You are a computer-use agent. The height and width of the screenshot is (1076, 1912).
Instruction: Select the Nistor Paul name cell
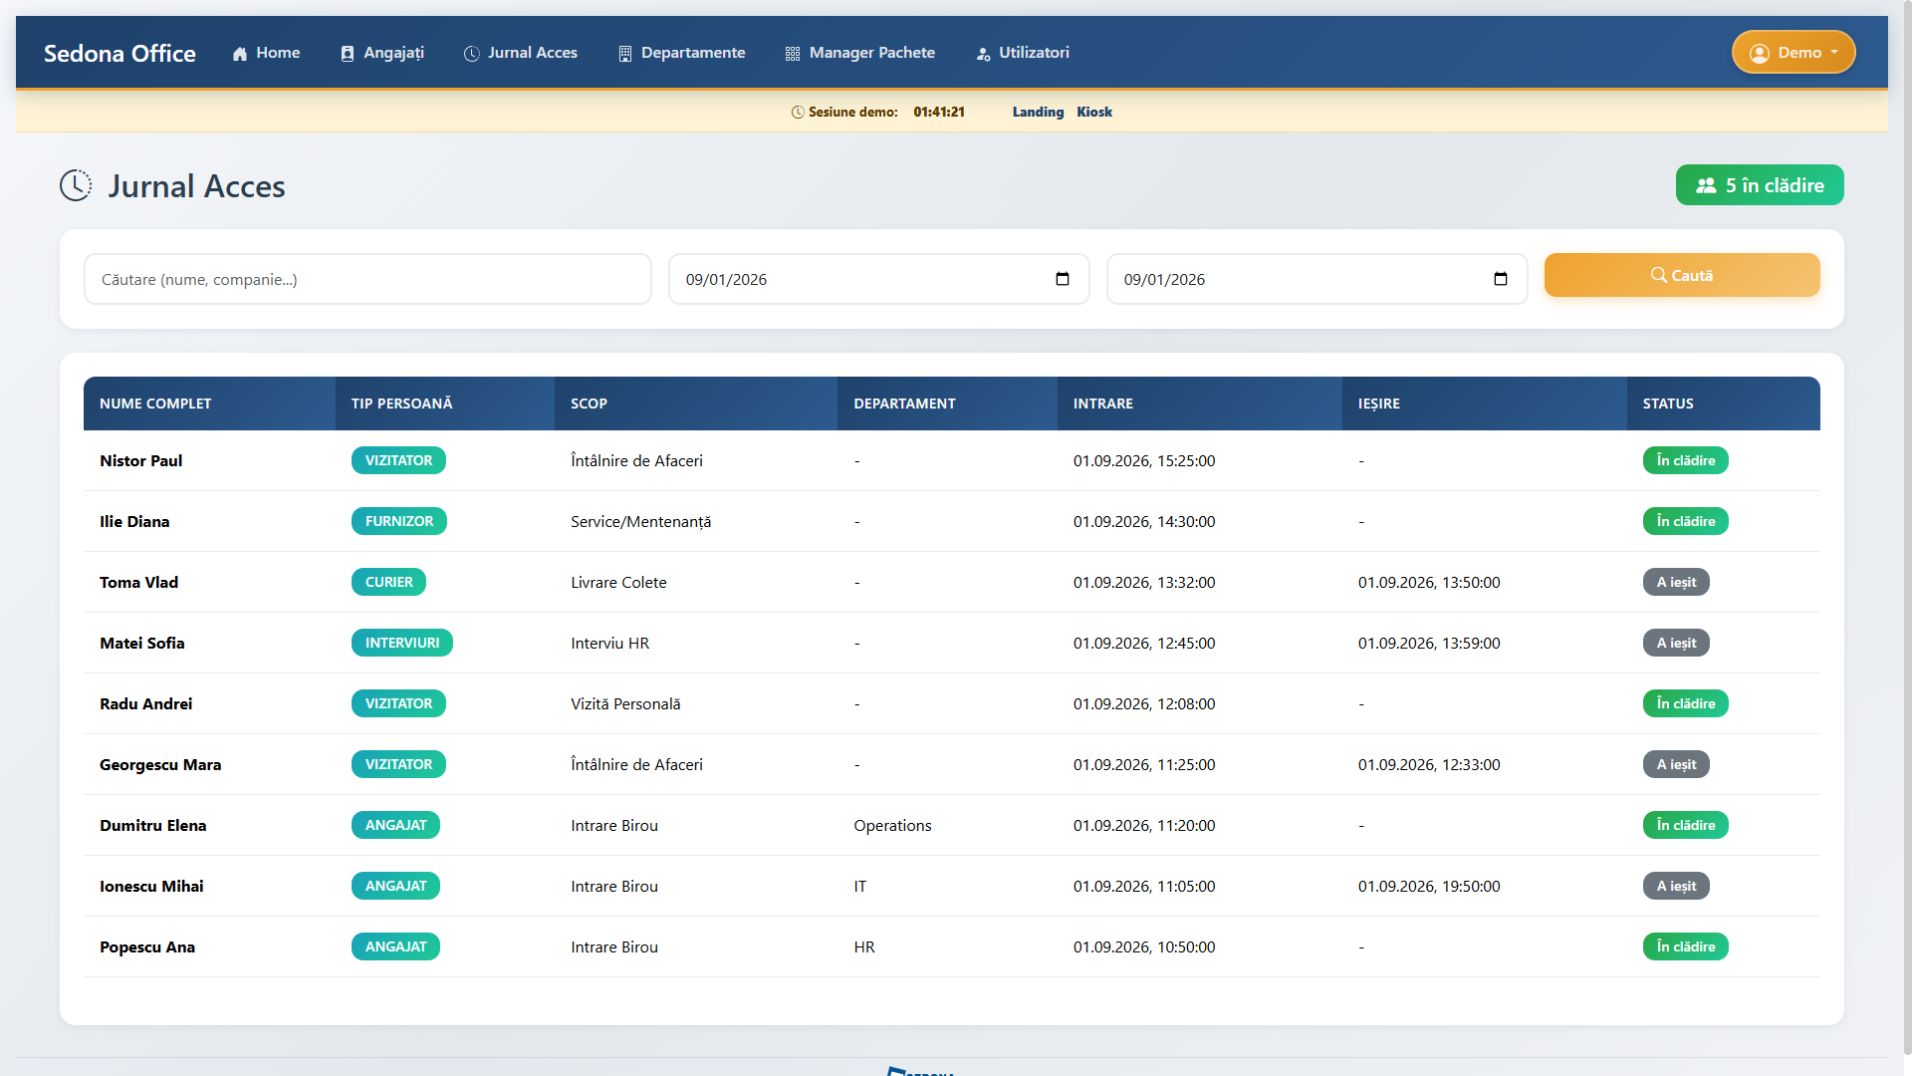point(141,461)
